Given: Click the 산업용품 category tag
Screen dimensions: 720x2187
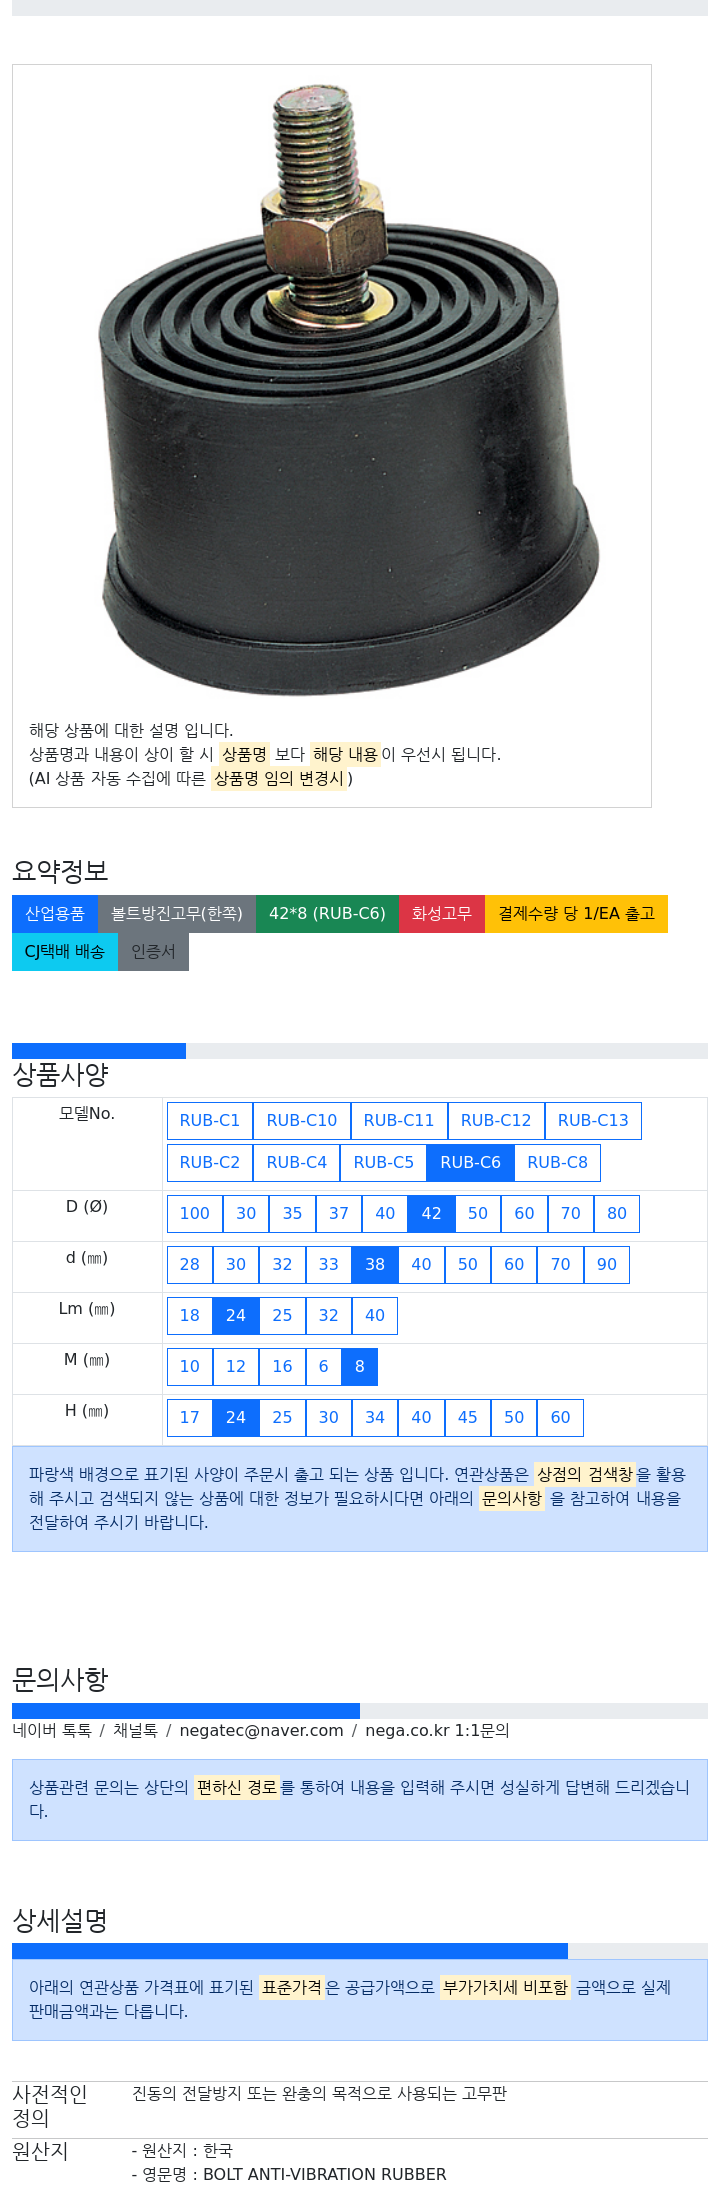Looking at the screenshot, I should [x=55, y=913].
